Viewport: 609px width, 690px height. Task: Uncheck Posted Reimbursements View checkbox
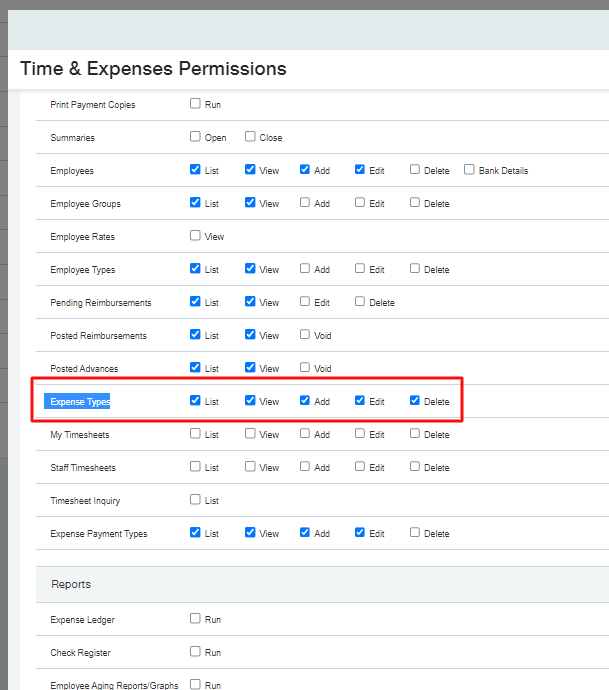250,334
